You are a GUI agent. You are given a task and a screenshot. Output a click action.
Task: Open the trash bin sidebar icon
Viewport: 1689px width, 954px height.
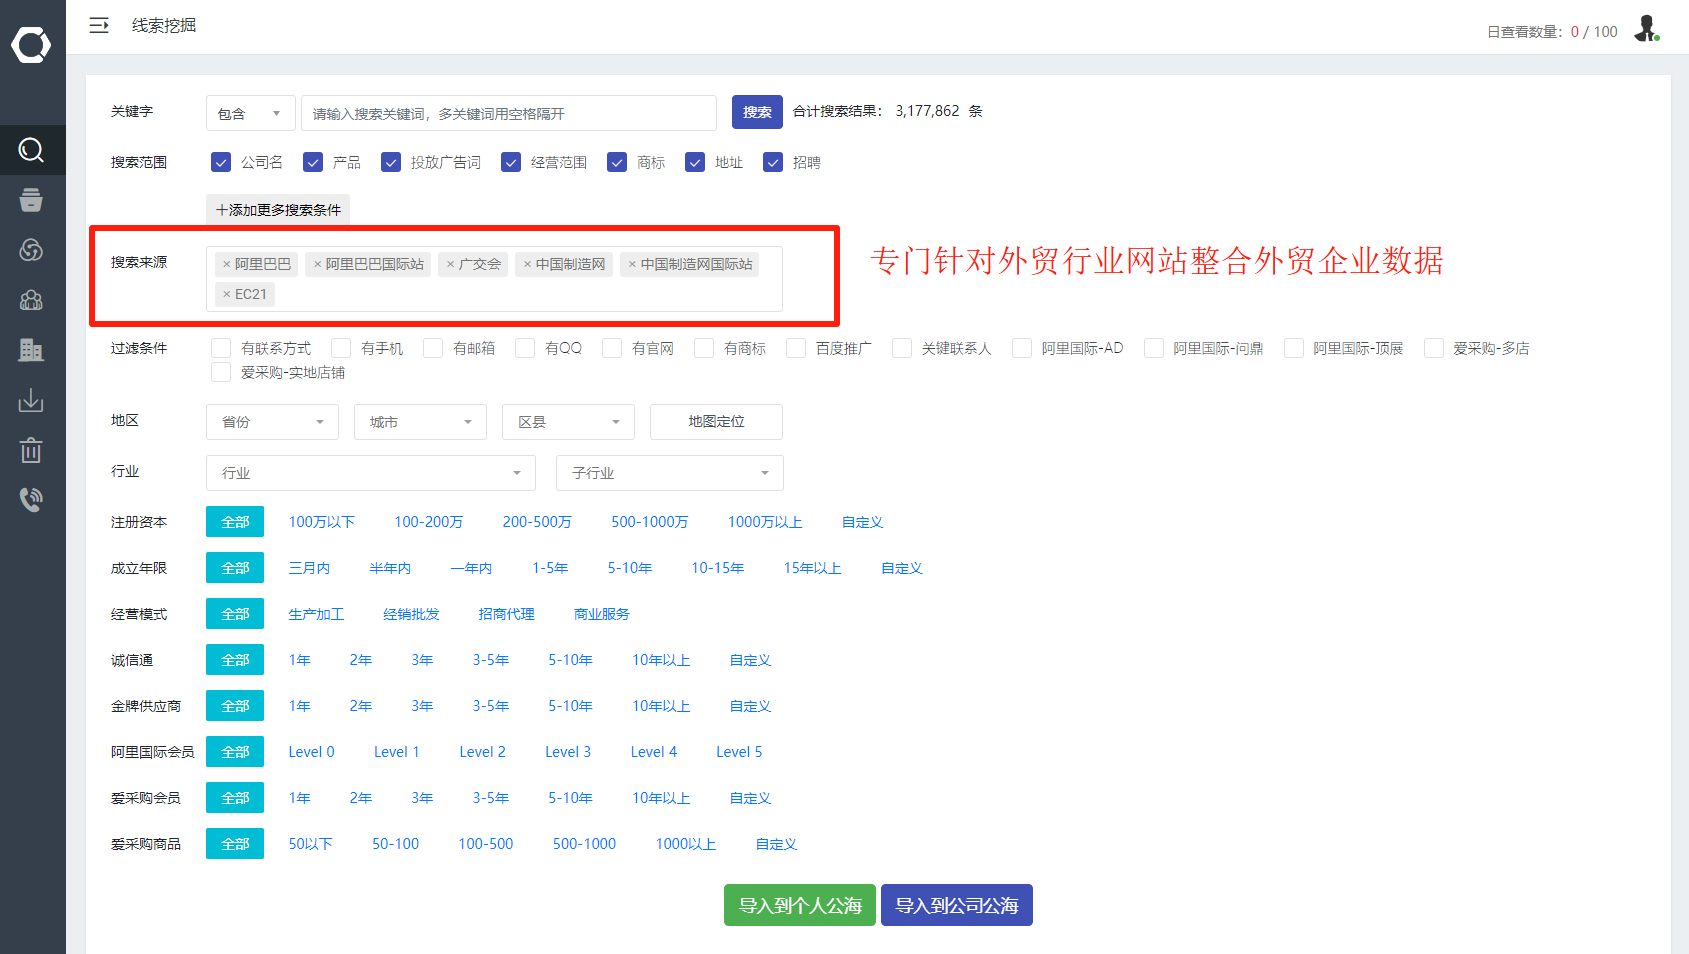coord(31,450)
